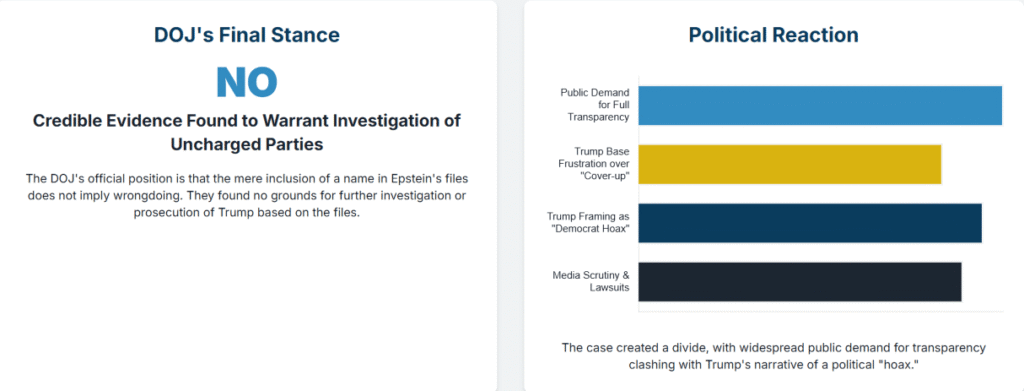Click the bar chart's bottom axis line
Viewport: 1024px width, 391px height.
(820, 311)
